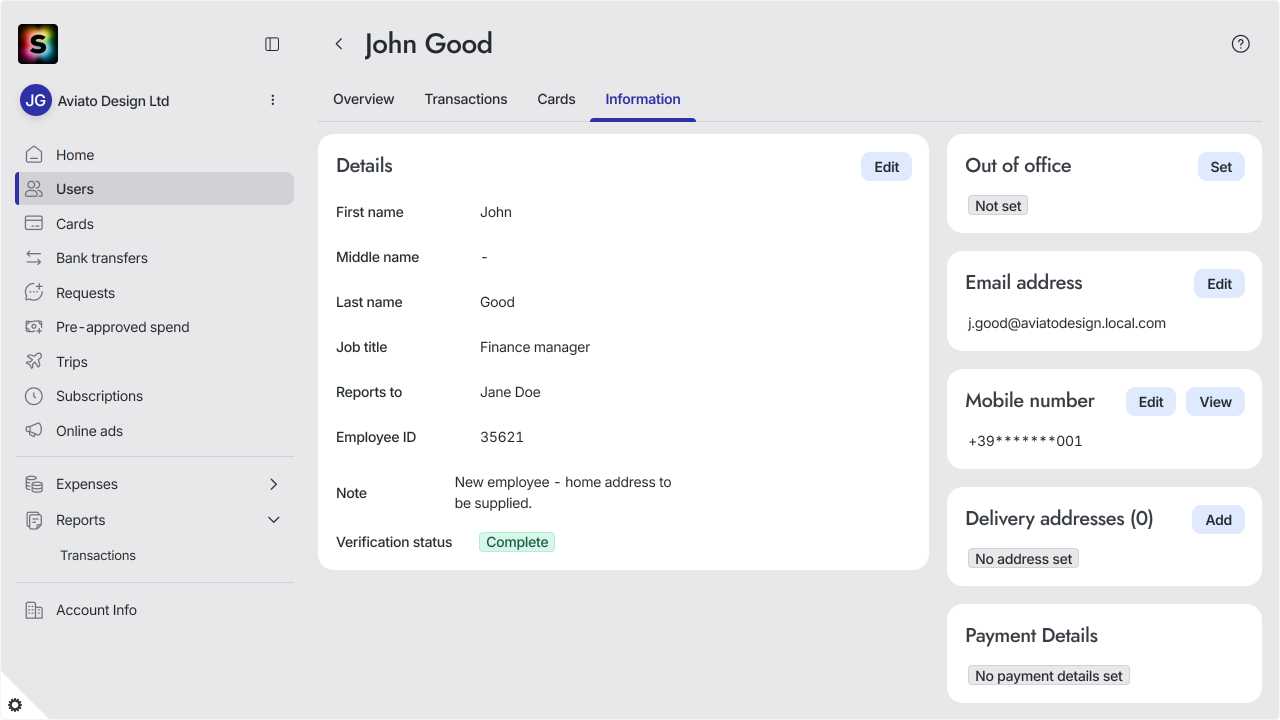Click the Trips airplane icon

point(34,362)
